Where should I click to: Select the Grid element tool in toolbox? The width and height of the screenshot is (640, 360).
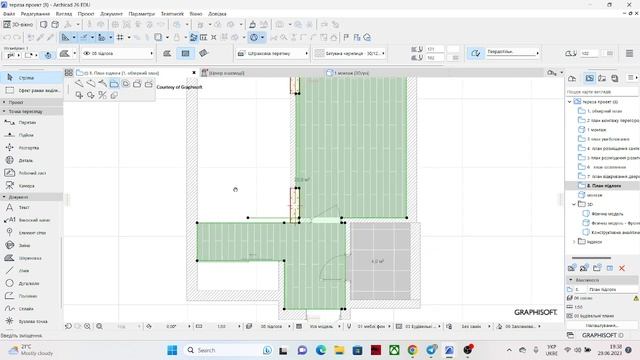pos(31,233)
